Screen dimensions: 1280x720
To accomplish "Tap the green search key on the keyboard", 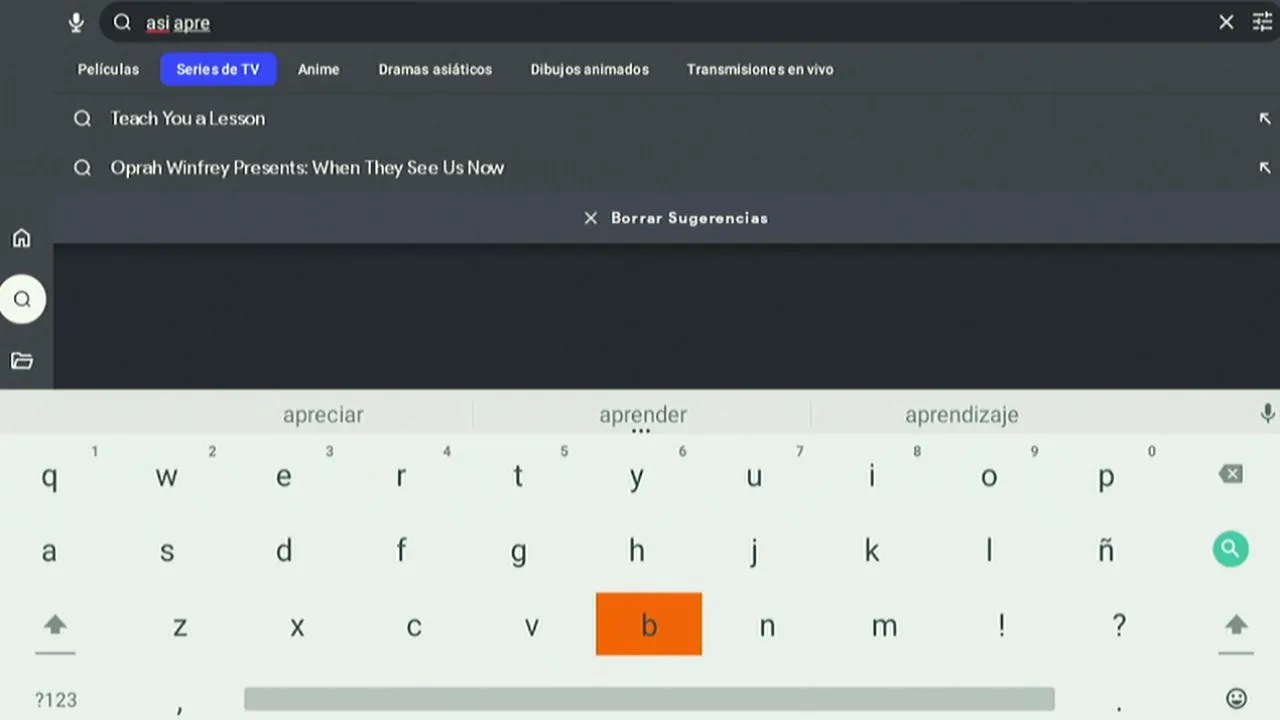I will [x=1230, y=549].
